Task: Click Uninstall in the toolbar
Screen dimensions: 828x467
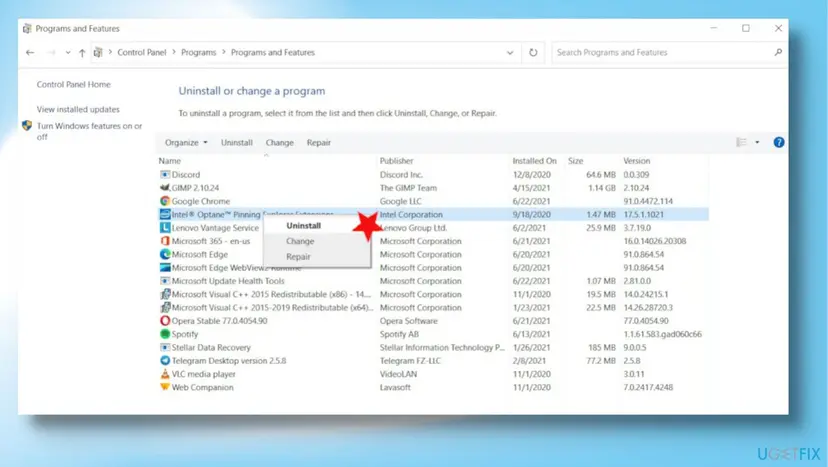Action: click(x=237, y=143)
